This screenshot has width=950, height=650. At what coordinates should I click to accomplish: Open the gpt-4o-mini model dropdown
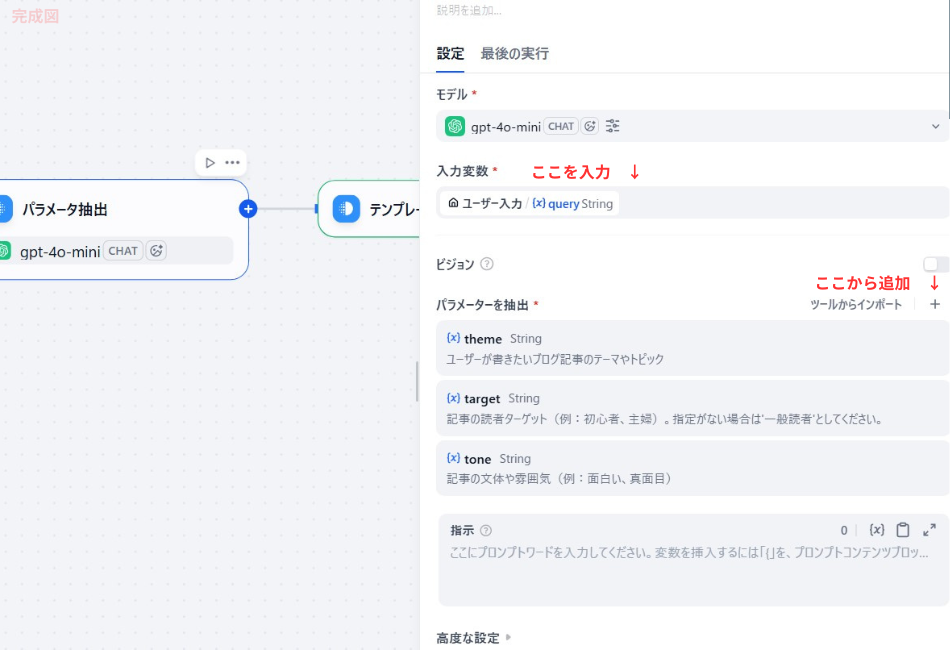(936, 126)
